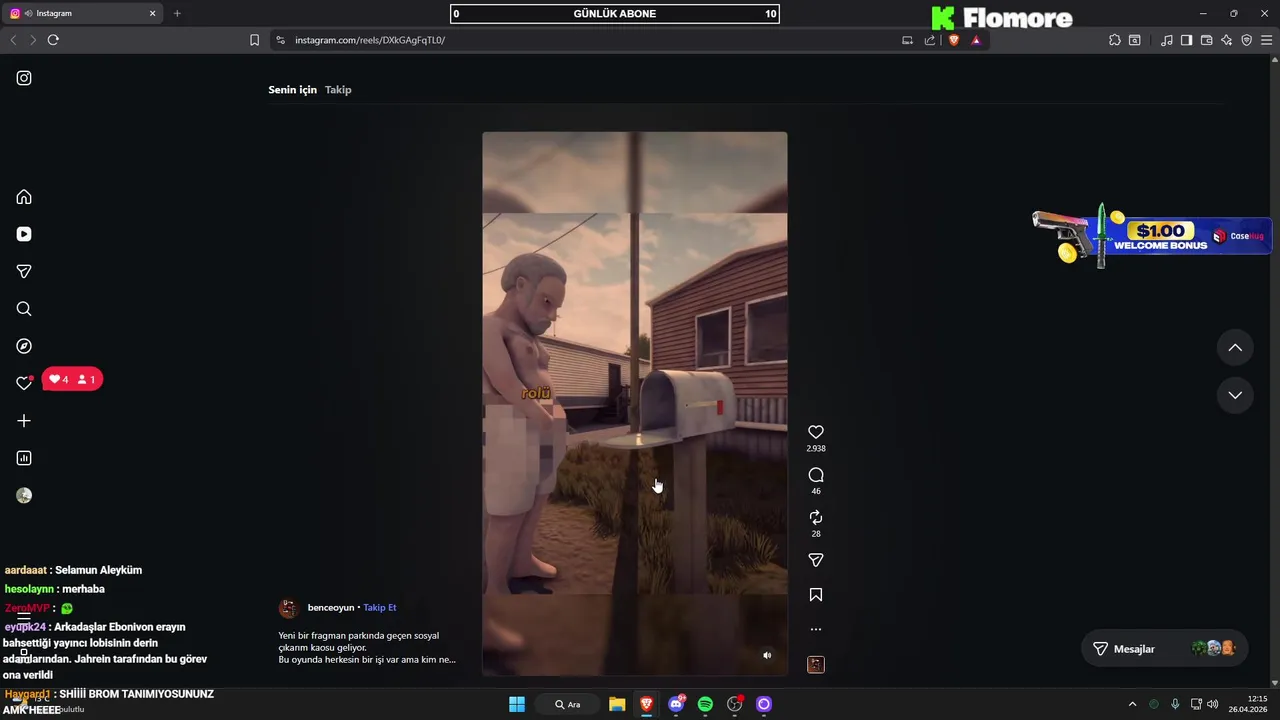Open the reel's audio thumbnail
The height and width of the screenshot is (720, 1280).
pyautogui.click(x=816, y=664)
